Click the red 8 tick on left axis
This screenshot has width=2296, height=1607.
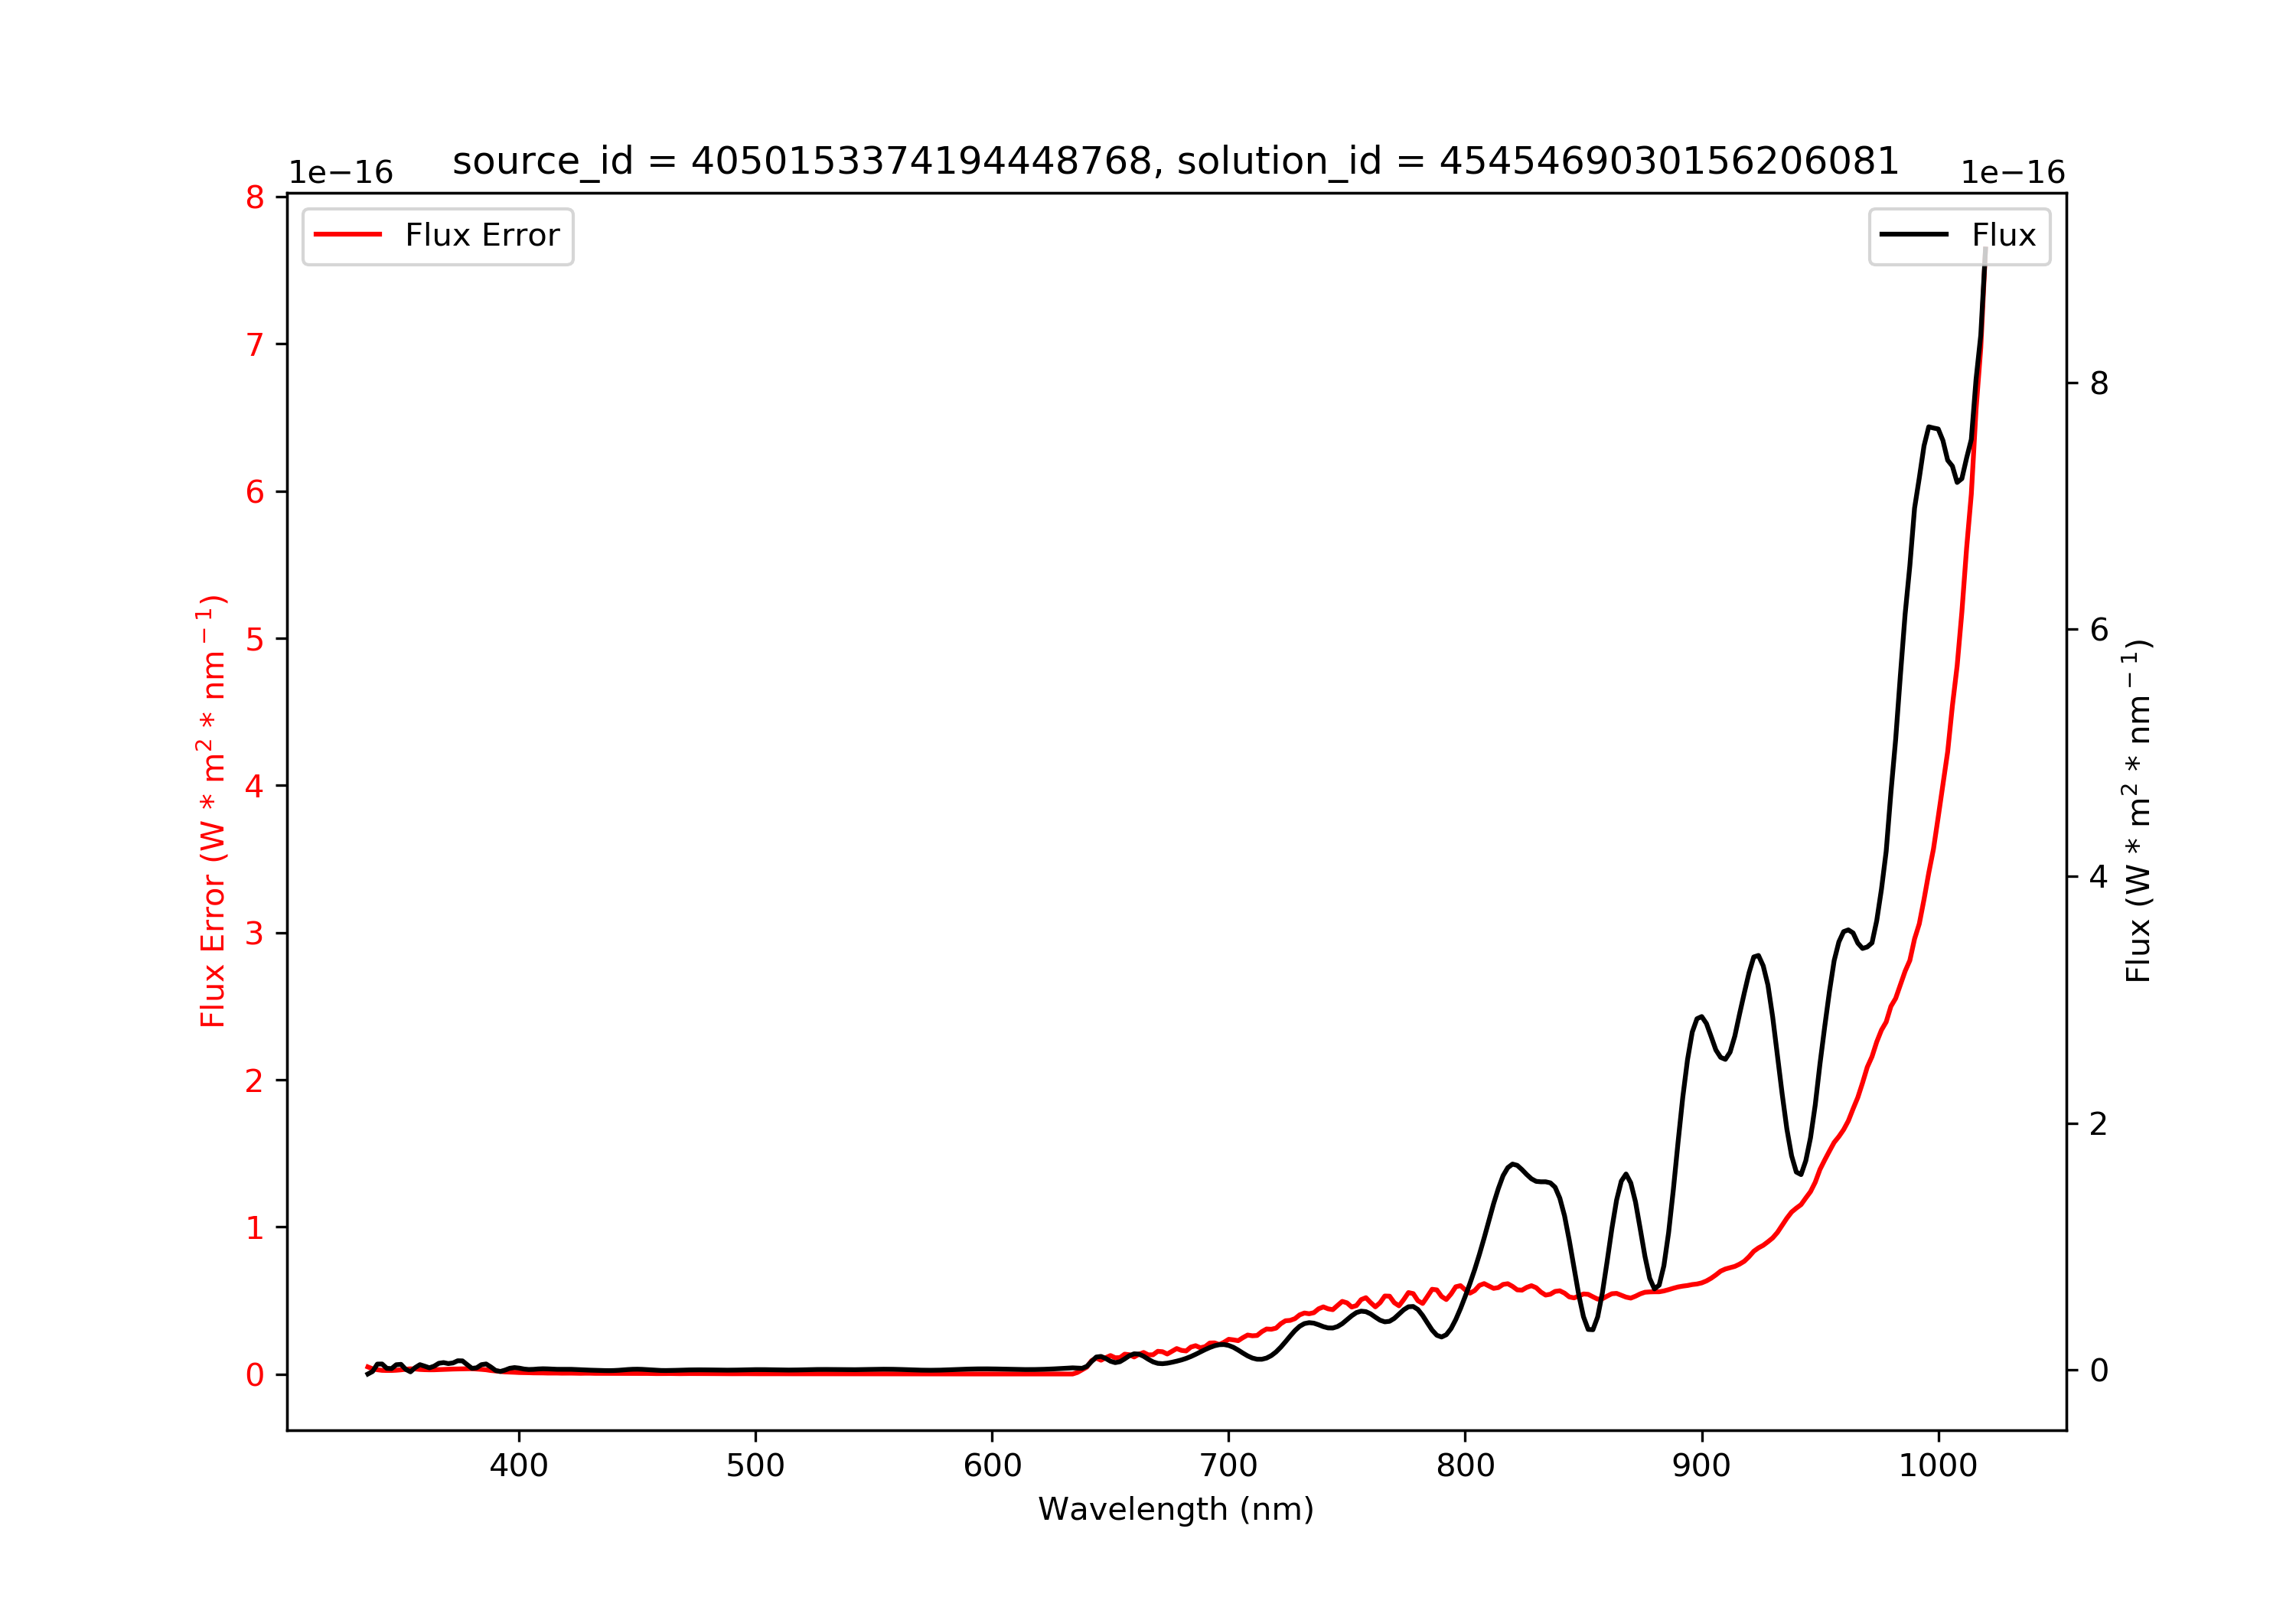tap(254, 198)
